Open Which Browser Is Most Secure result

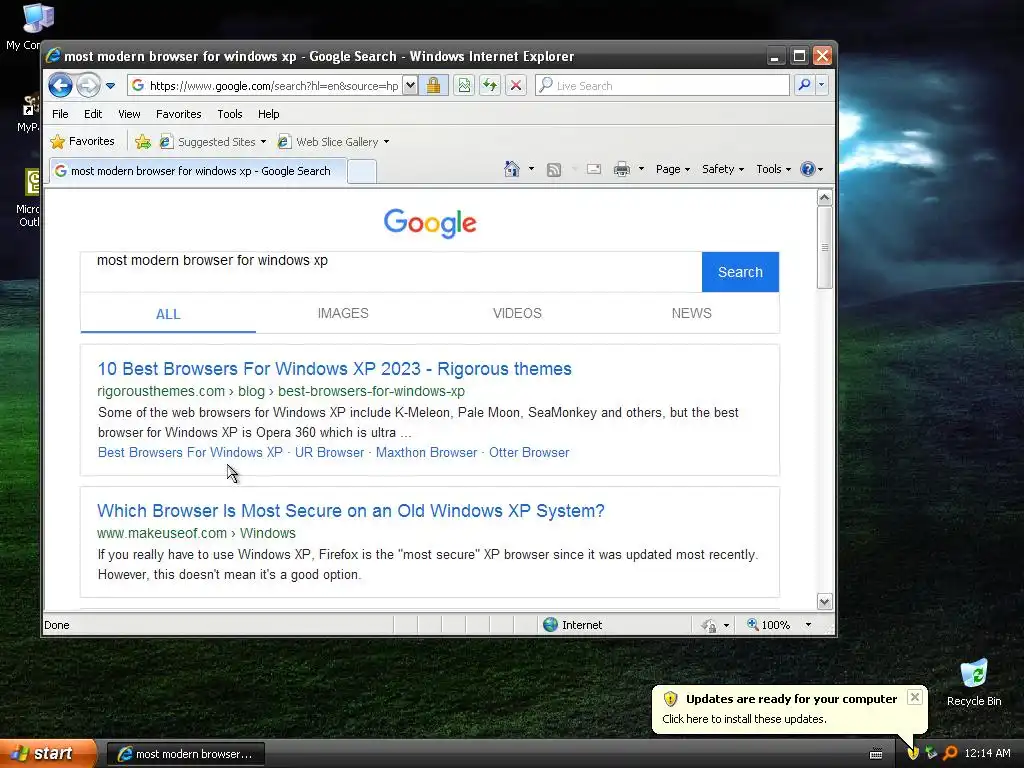coord(351,511)
